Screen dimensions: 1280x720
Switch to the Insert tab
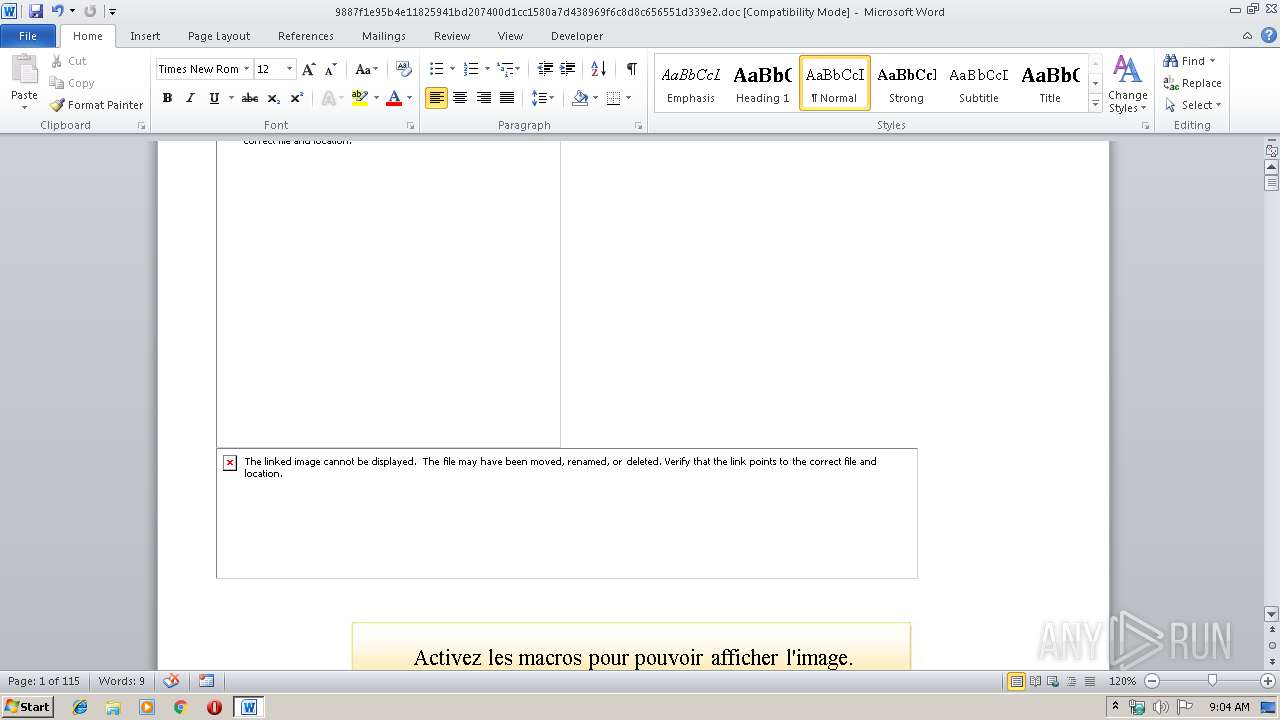tap(145, 36)
